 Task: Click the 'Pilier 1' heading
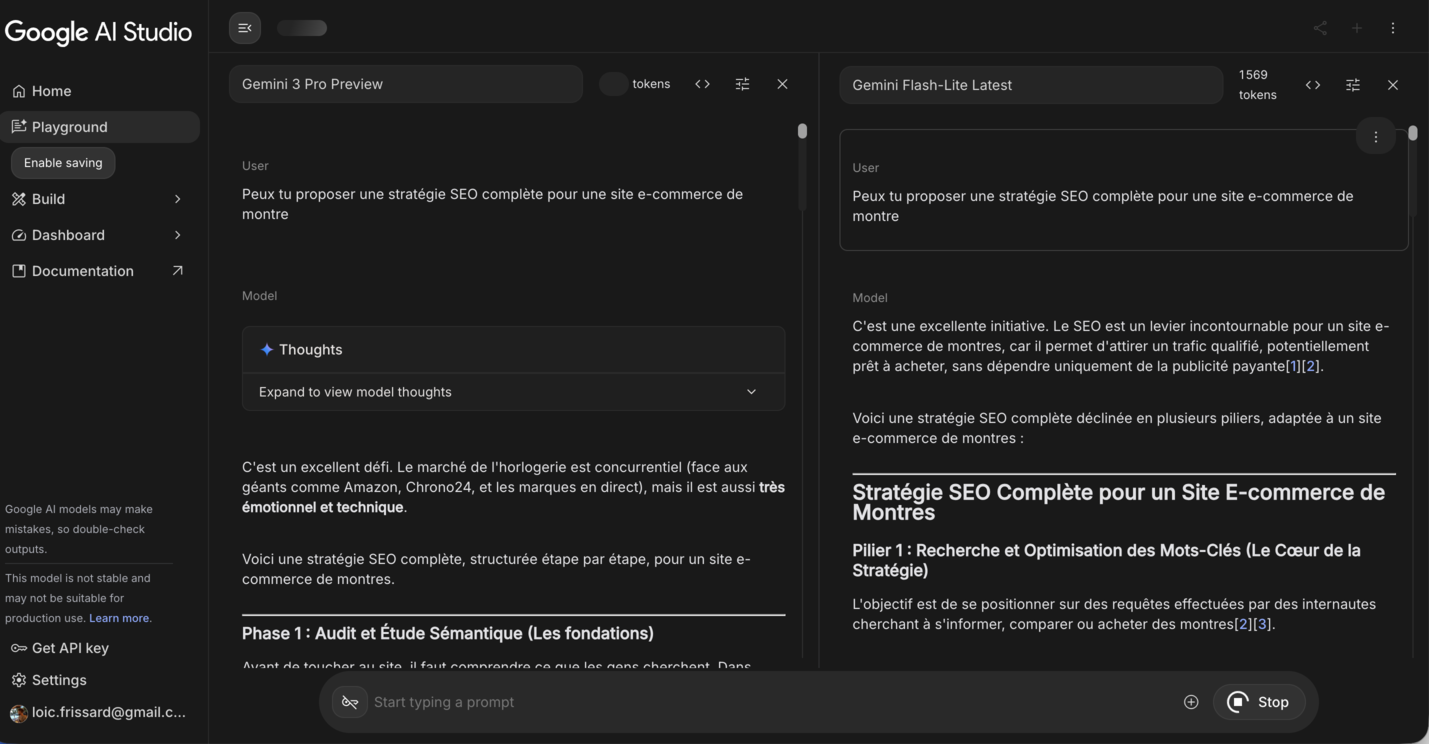click(x=1106, y=560)
